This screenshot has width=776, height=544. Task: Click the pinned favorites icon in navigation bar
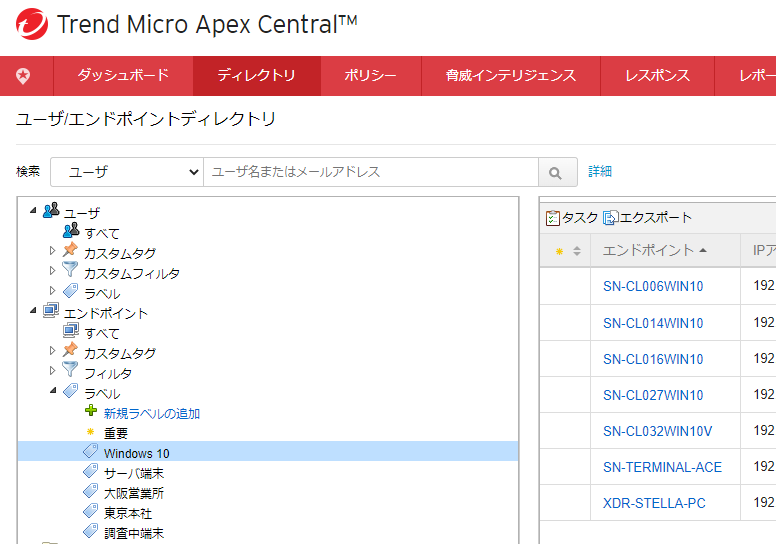click(23, 76)
